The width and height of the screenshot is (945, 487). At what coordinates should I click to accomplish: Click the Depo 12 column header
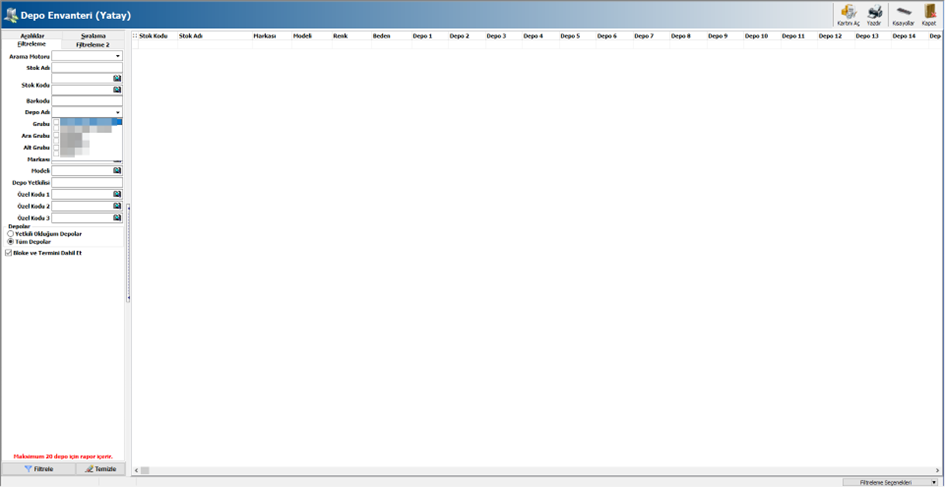click(x=836, y=36)
